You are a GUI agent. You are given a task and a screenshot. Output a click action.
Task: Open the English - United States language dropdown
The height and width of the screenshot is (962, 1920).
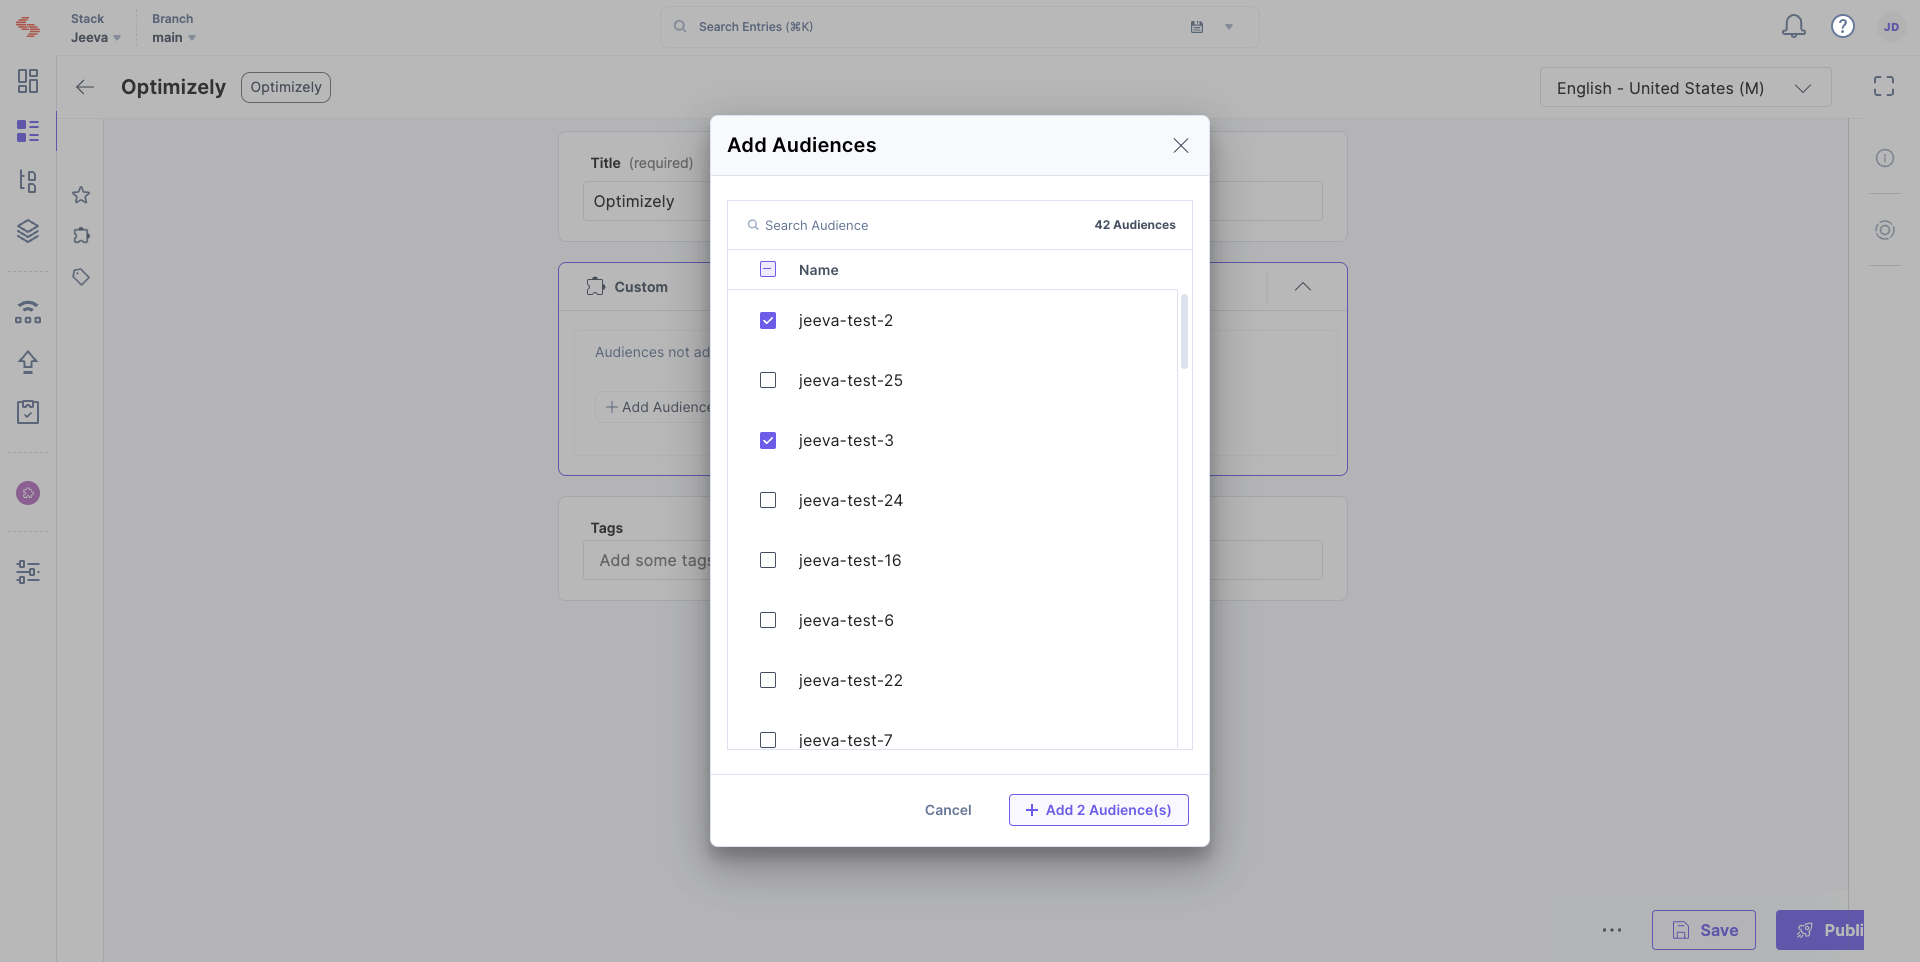(x=1685, y=88)
